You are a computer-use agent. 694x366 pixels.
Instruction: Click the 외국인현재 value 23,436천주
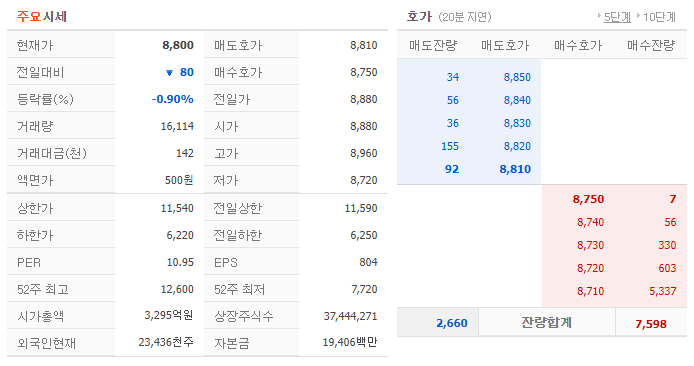click(166, 342)
